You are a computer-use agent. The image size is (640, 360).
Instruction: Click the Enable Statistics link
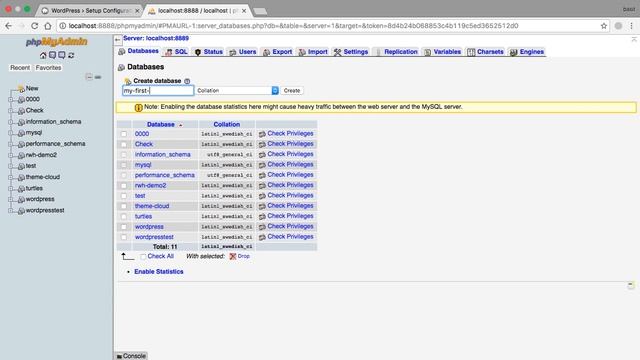pyautogui.click(x=159, y=272)
